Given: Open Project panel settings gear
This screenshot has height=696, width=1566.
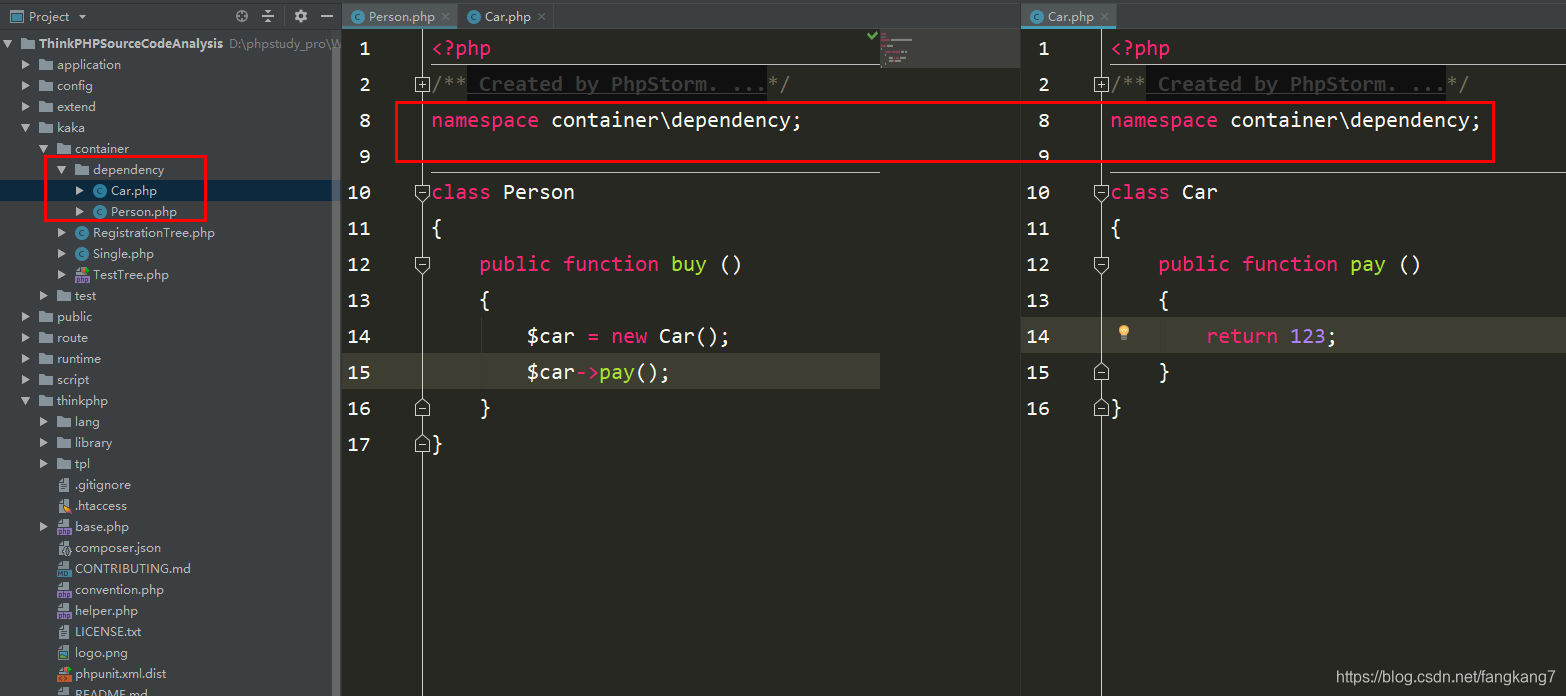Looking at the screenshot, I should pos(301,16).
